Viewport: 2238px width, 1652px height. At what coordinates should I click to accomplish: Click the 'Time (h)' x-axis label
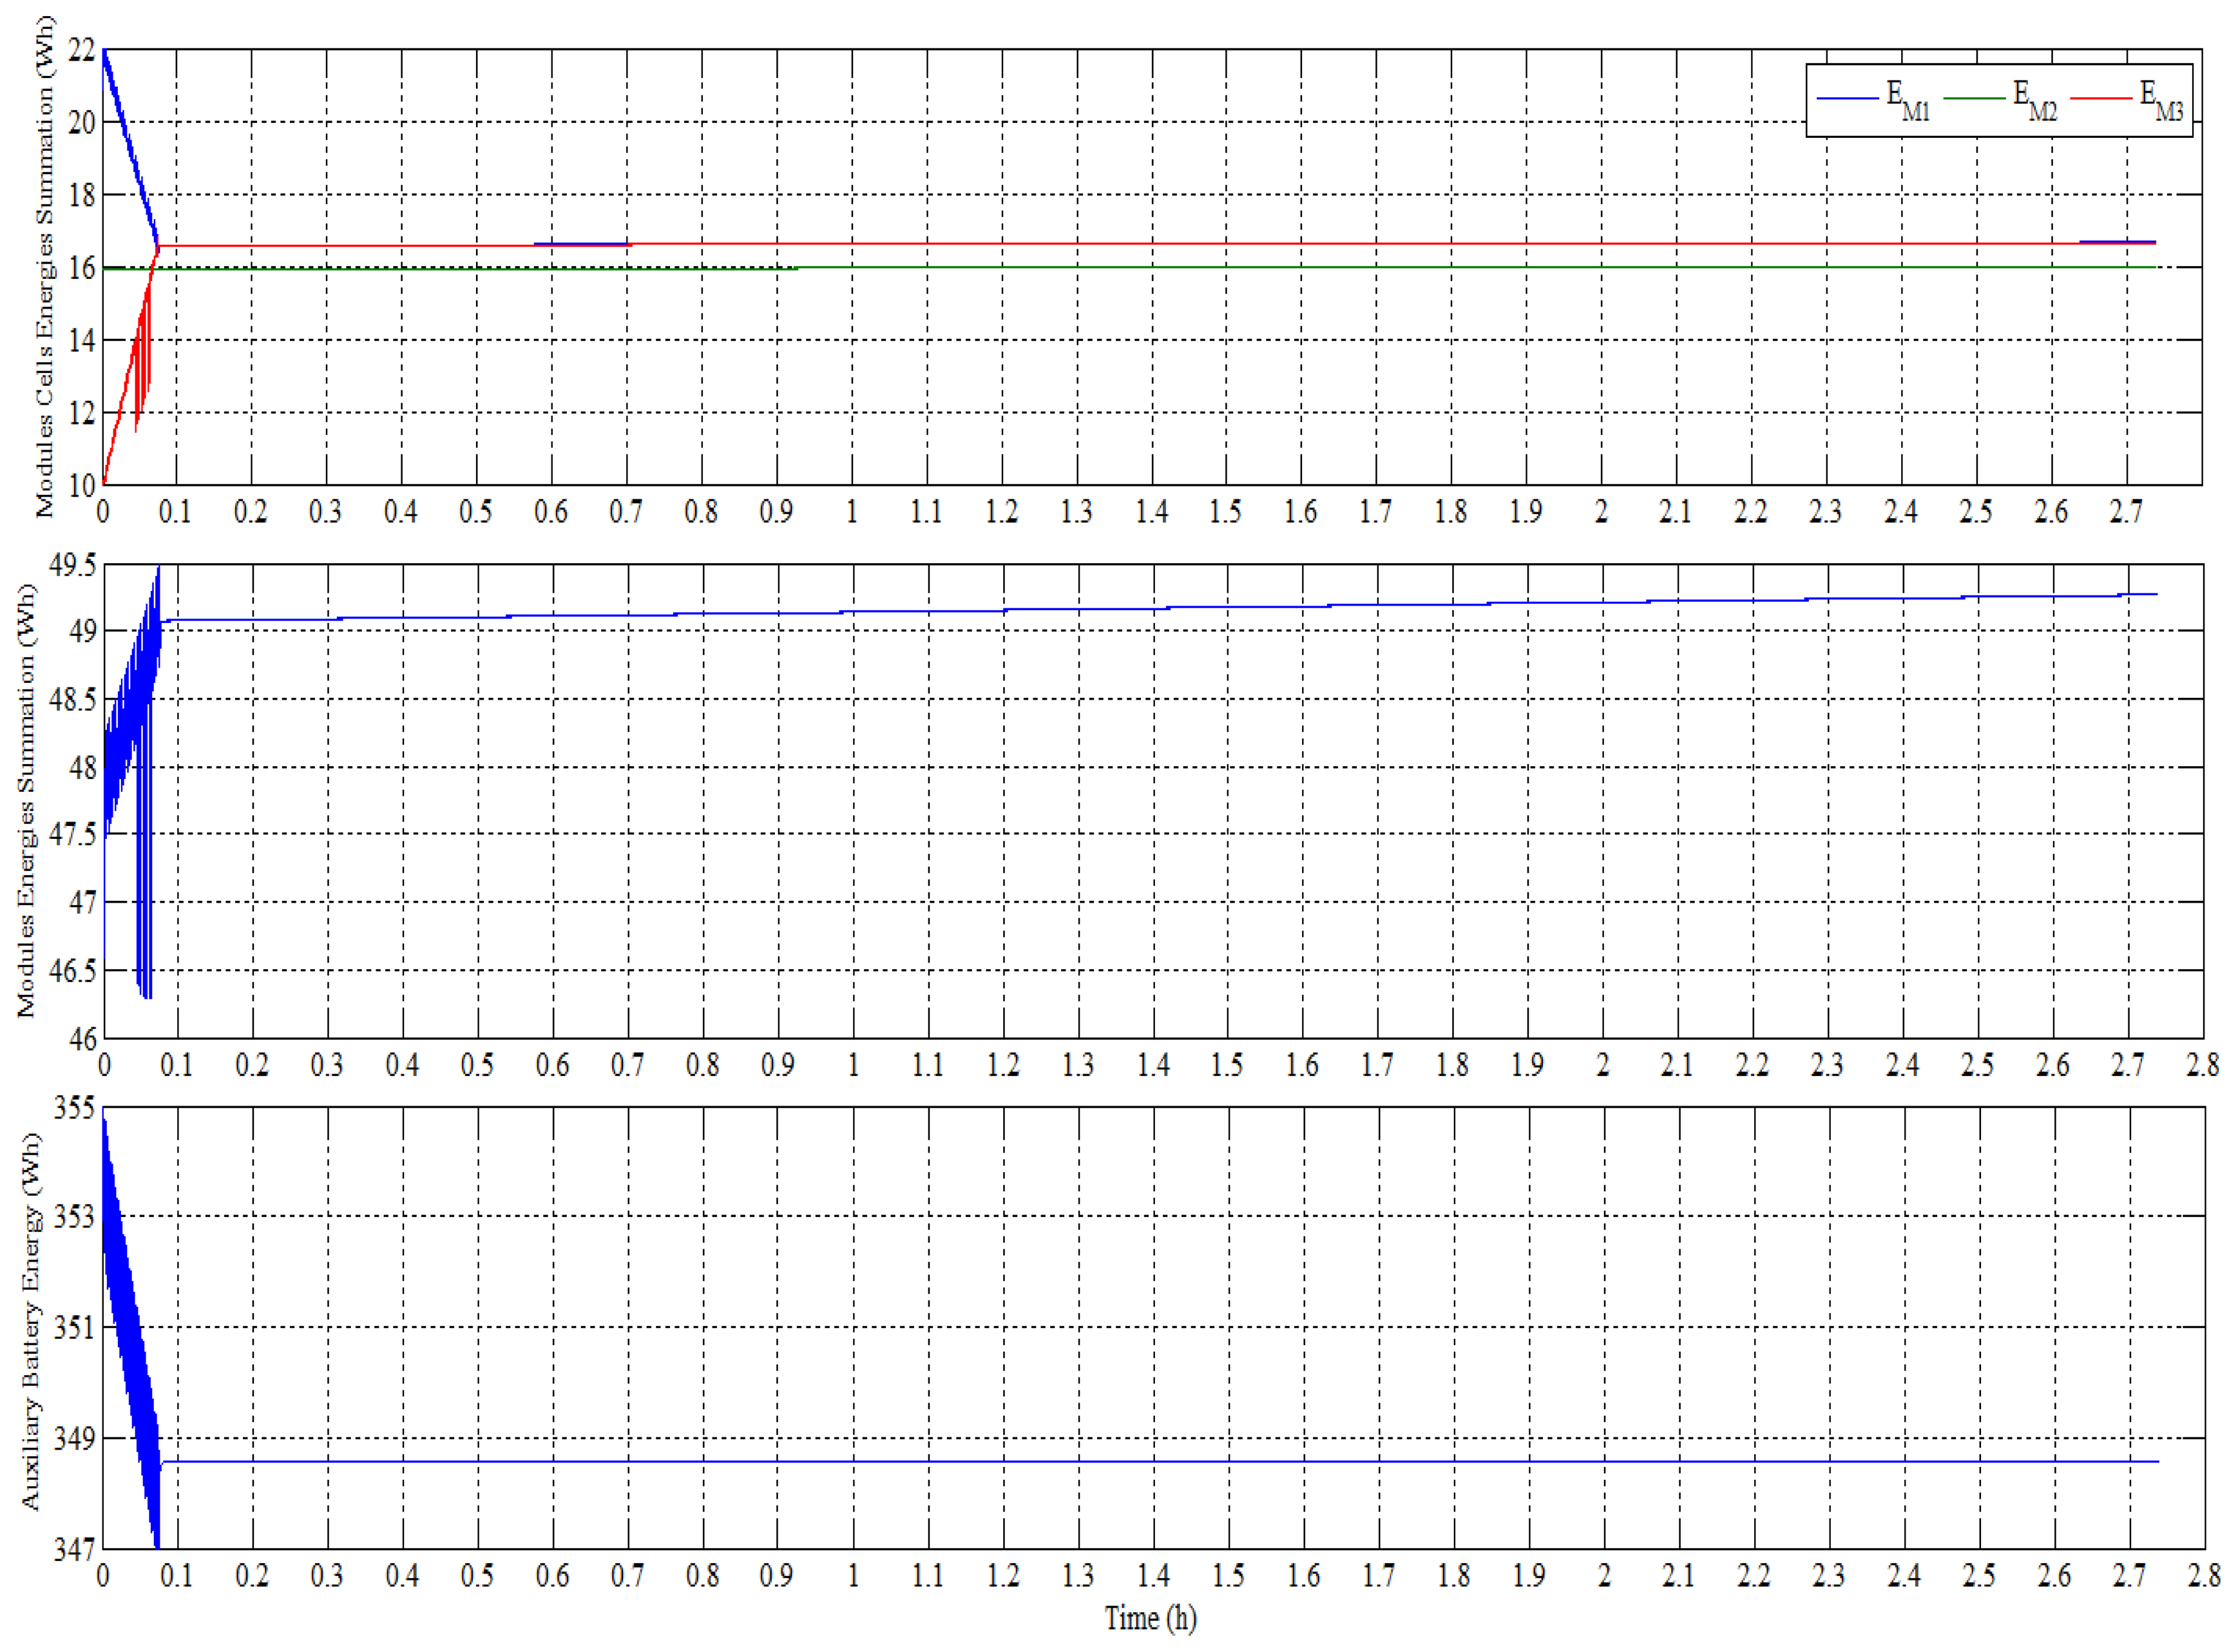1150,1618
